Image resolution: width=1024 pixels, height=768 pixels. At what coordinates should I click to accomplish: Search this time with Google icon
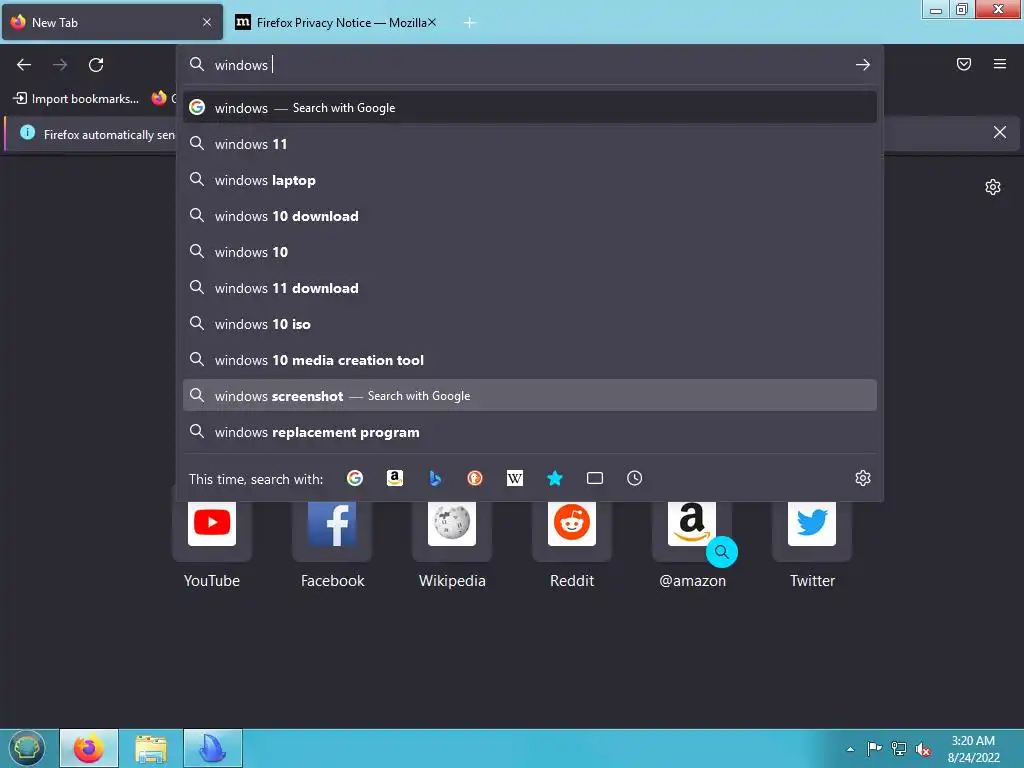click(x=355, y=478)
